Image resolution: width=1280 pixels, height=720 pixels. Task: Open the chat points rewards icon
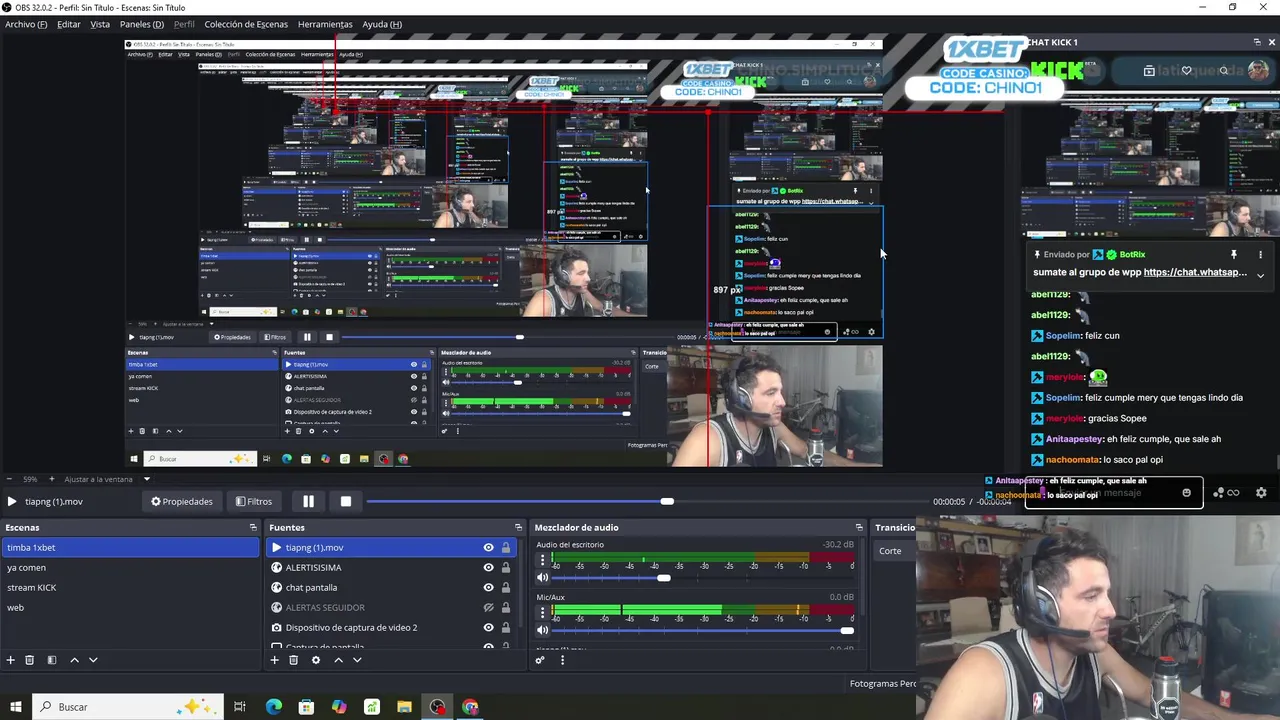(x=1225, y=493)
